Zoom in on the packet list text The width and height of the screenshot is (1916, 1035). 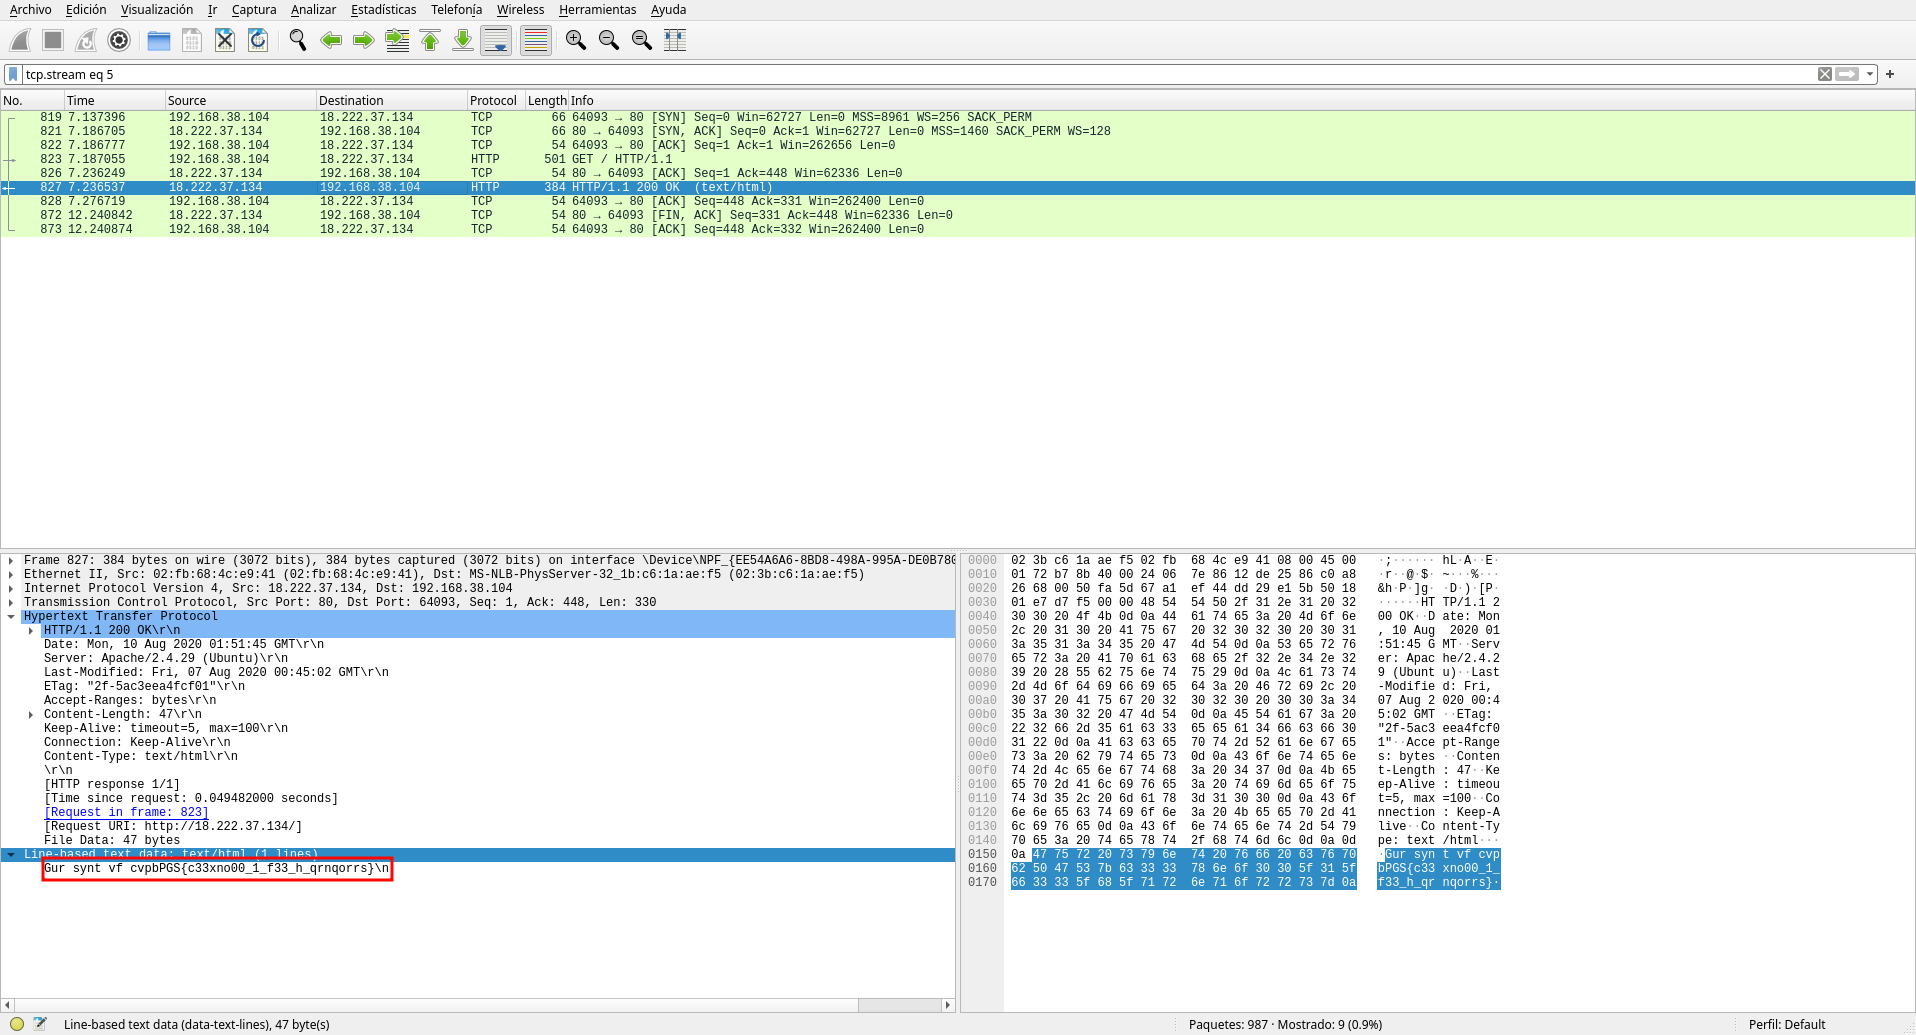(x=575, y=40)
